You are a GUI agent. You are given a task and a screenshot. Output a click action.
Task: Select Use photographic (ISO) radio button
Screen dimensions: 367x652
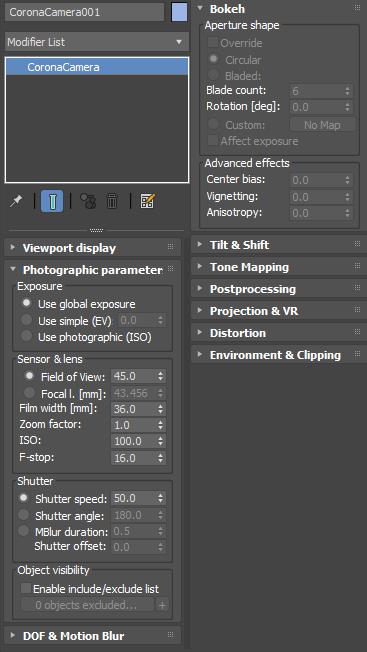pyautogui.click(x=27, y=336)
